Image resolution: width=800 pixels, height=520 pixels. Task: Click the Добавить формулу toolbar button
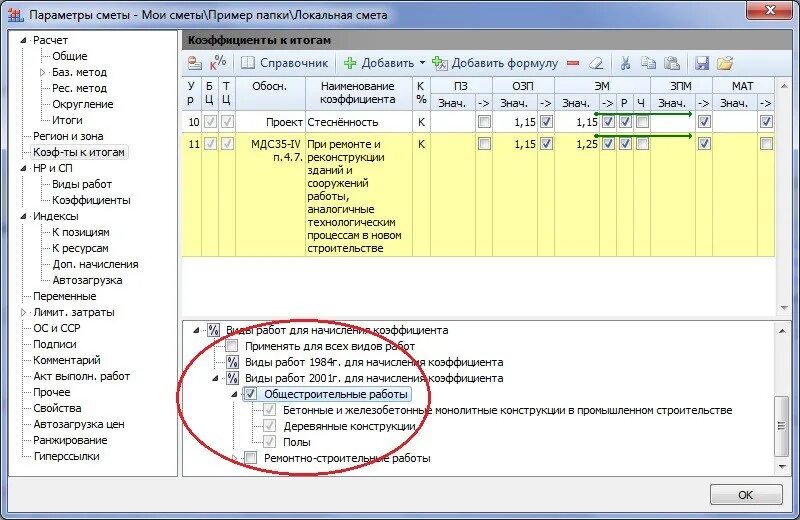495,63
